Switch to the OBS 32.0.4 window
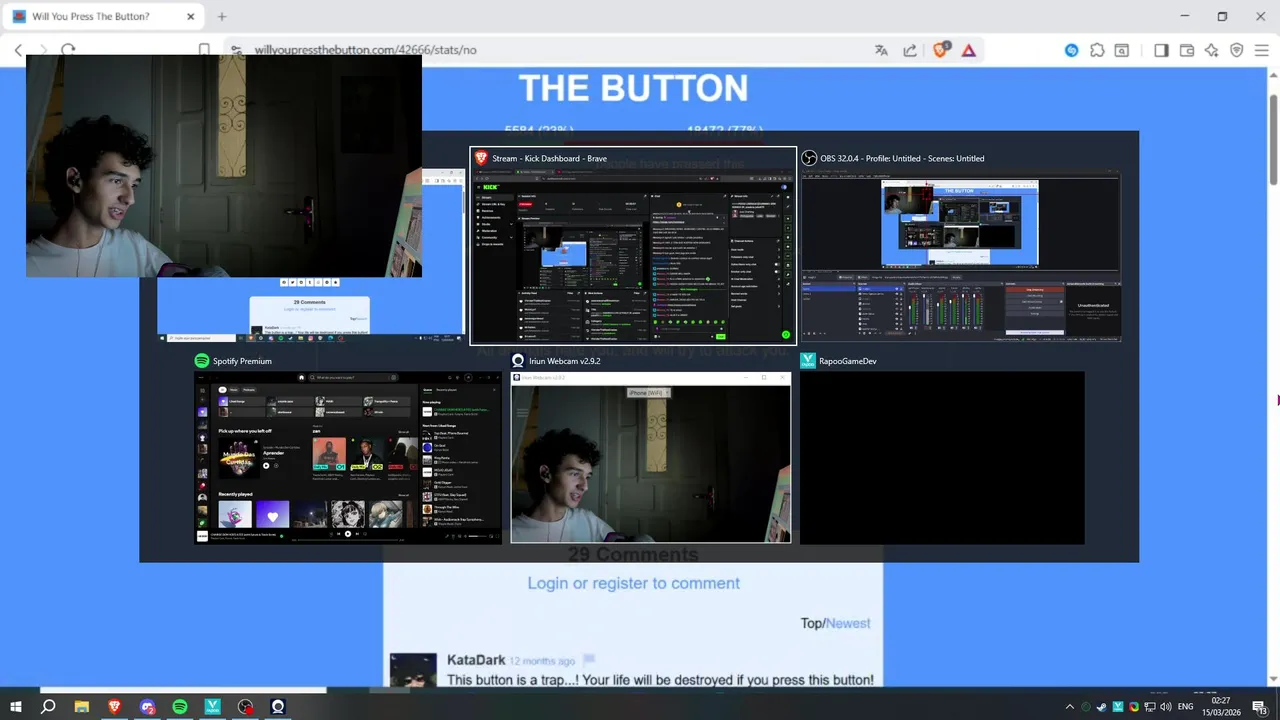Viewport: 1280px width, 720px height. [x=960, y=246]
